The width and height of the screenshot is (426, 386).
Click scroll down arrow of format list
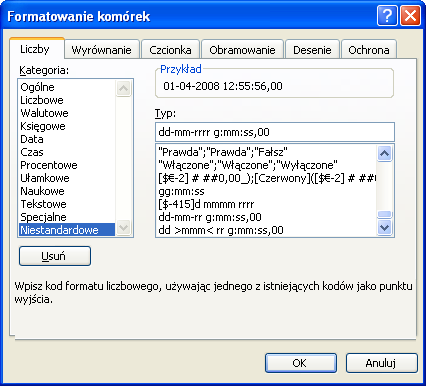385,228
